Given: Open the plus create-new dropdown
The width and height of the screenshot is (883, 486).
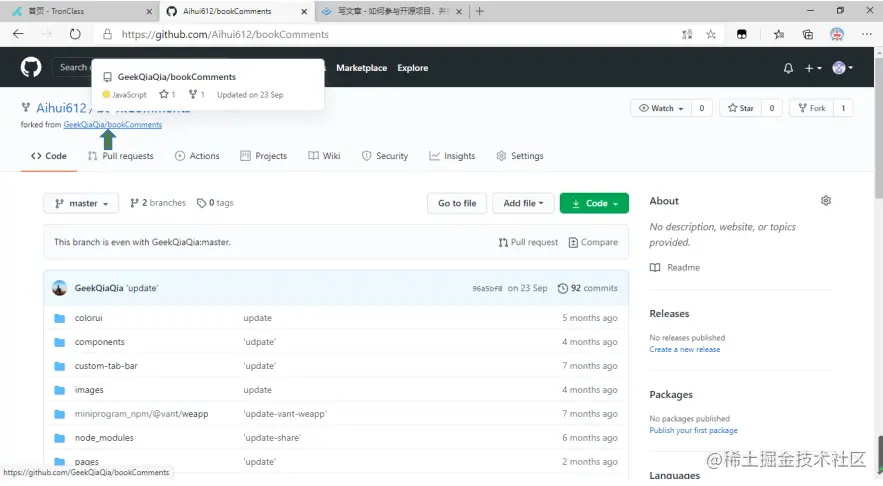Looking at the screenshot, I should click(813, 68).
